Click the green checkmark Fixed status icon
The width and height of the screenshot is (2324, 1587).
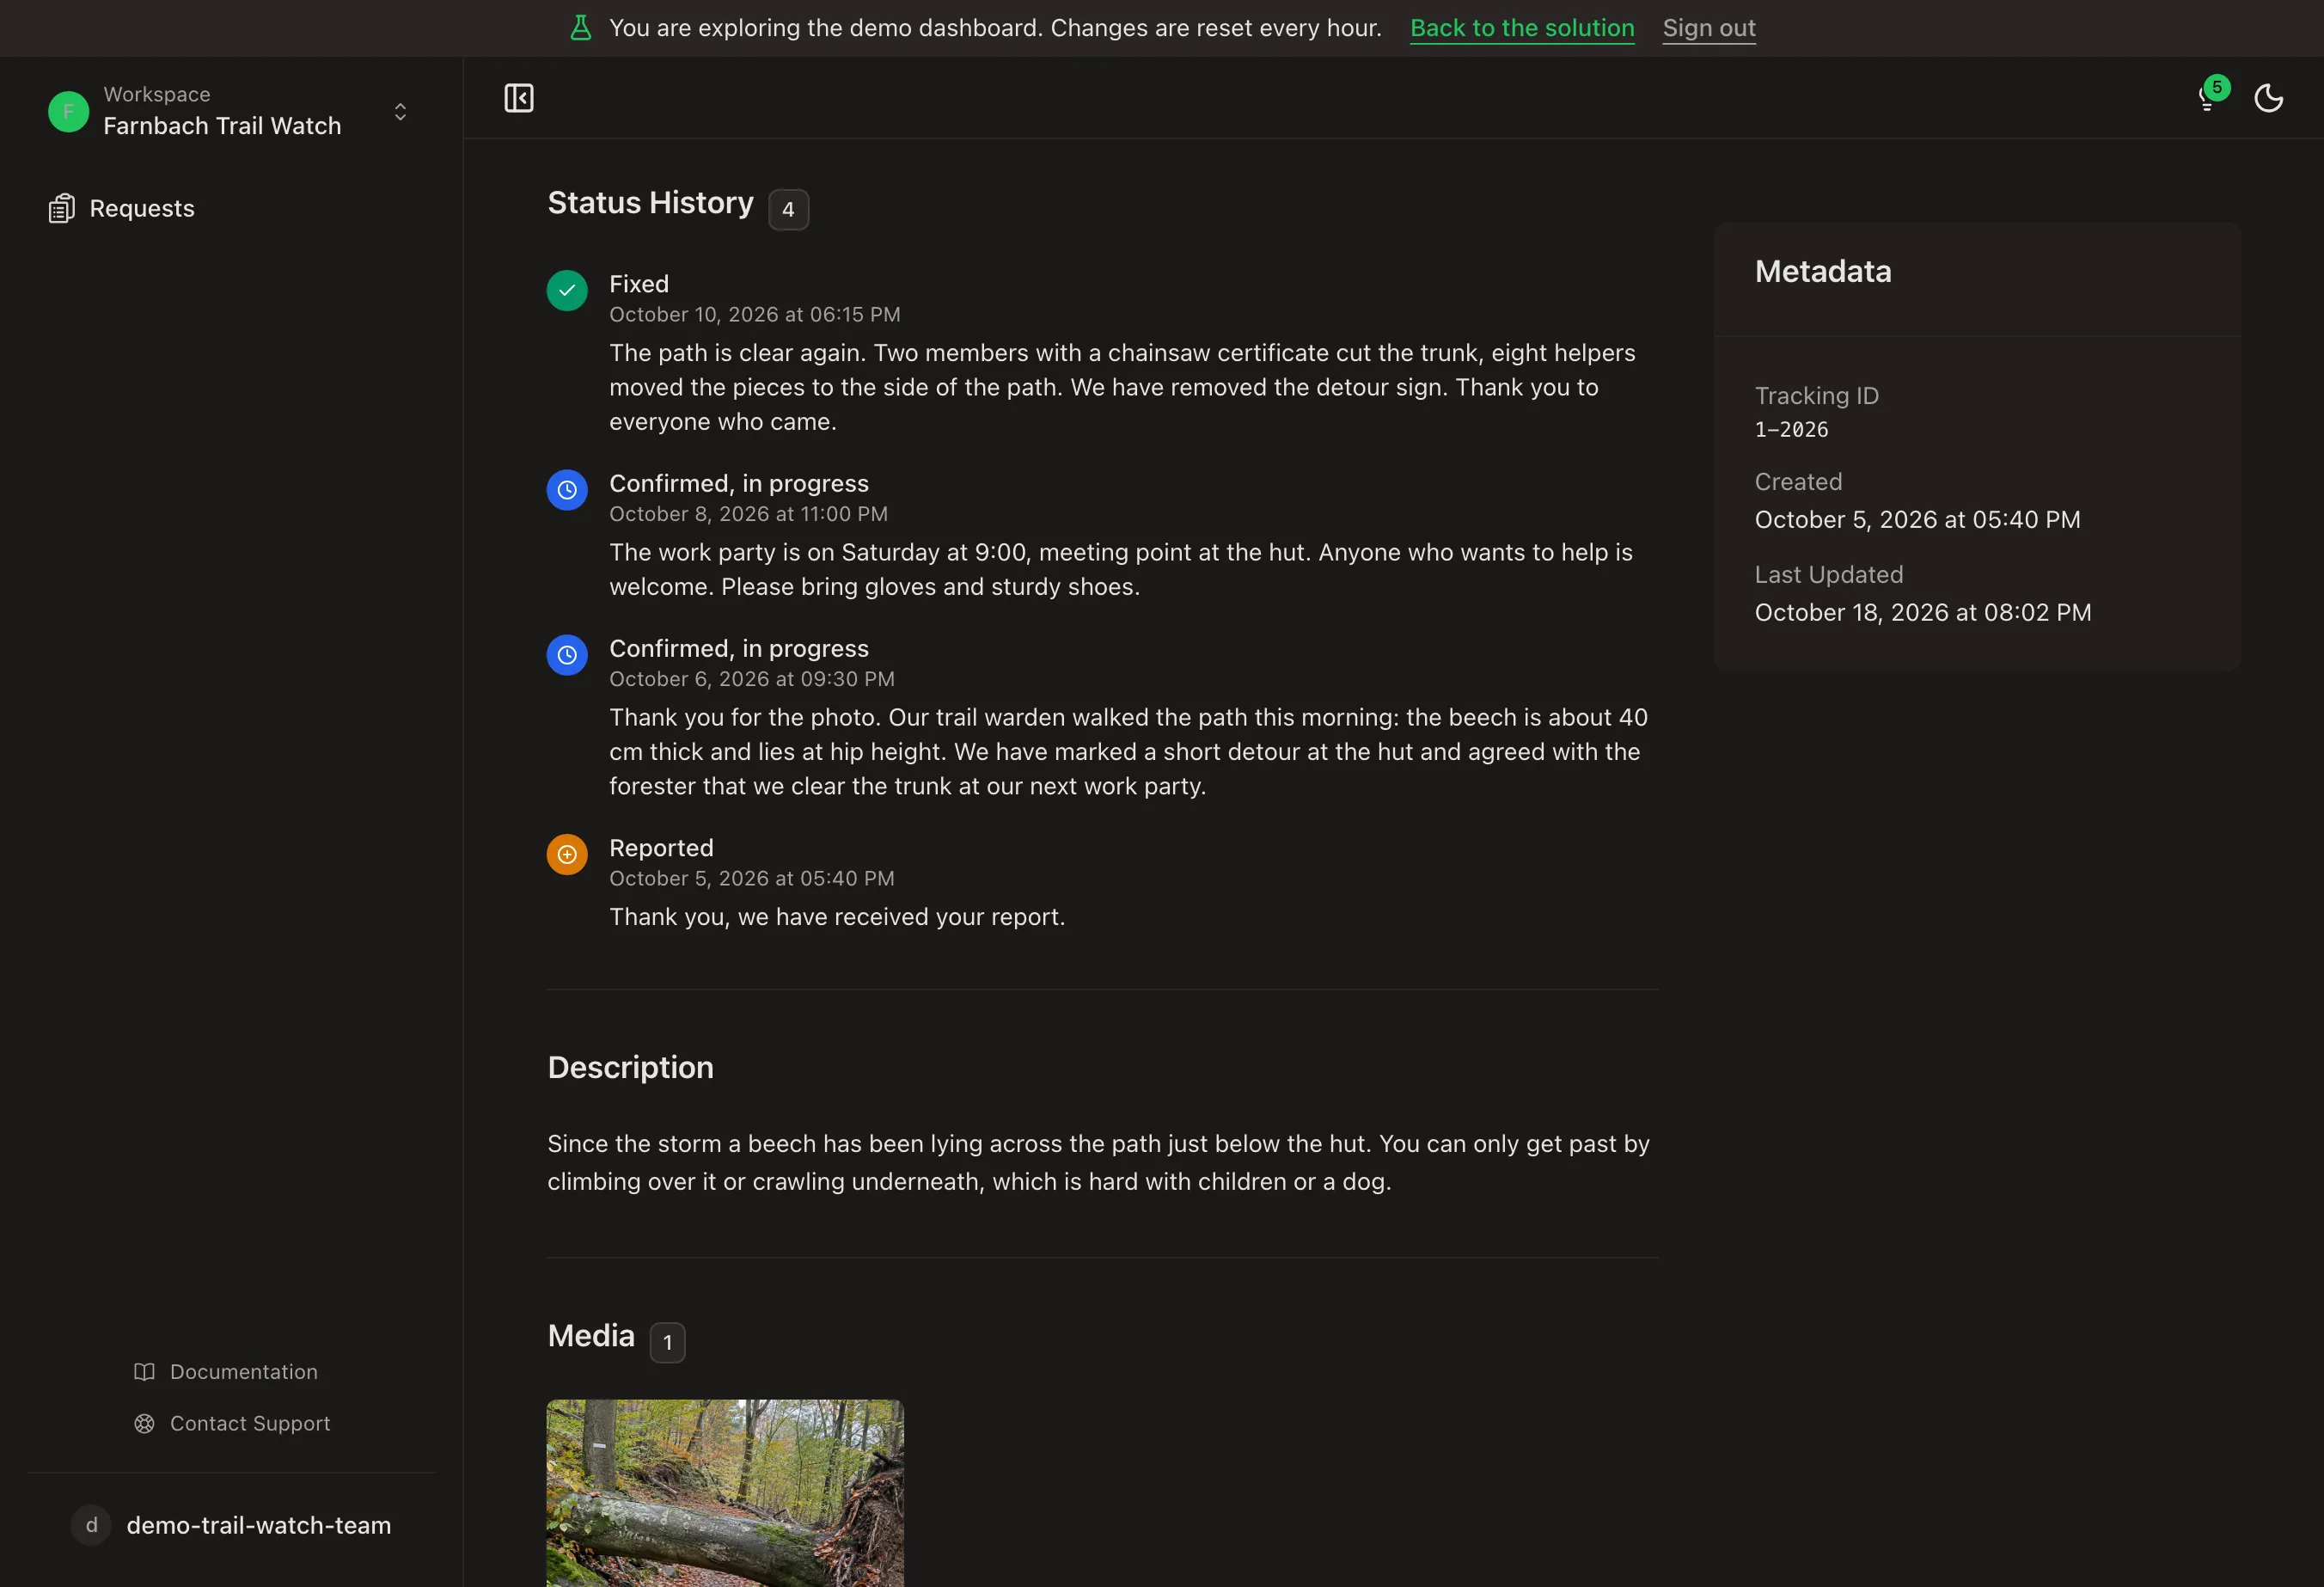(566, 290)
